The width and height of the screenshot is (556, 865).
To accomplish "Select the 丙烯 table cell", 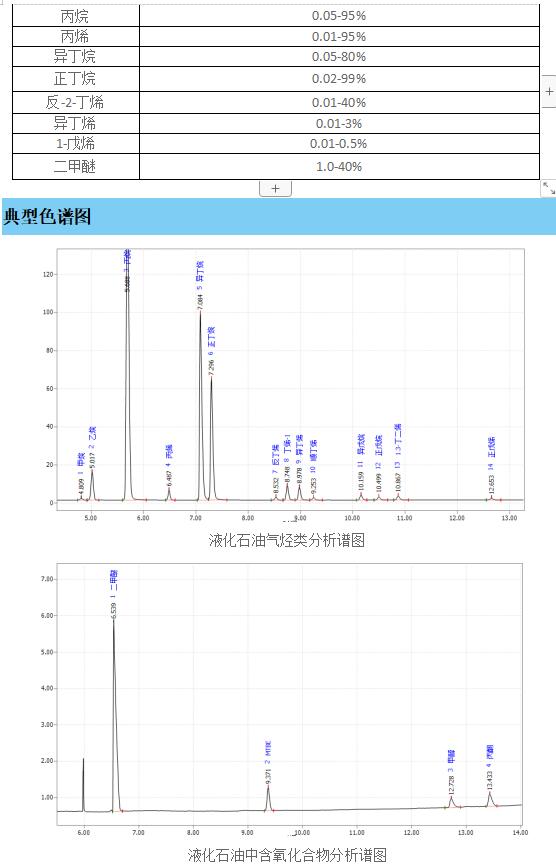I will pyautogui.click(x=76, y=37).
